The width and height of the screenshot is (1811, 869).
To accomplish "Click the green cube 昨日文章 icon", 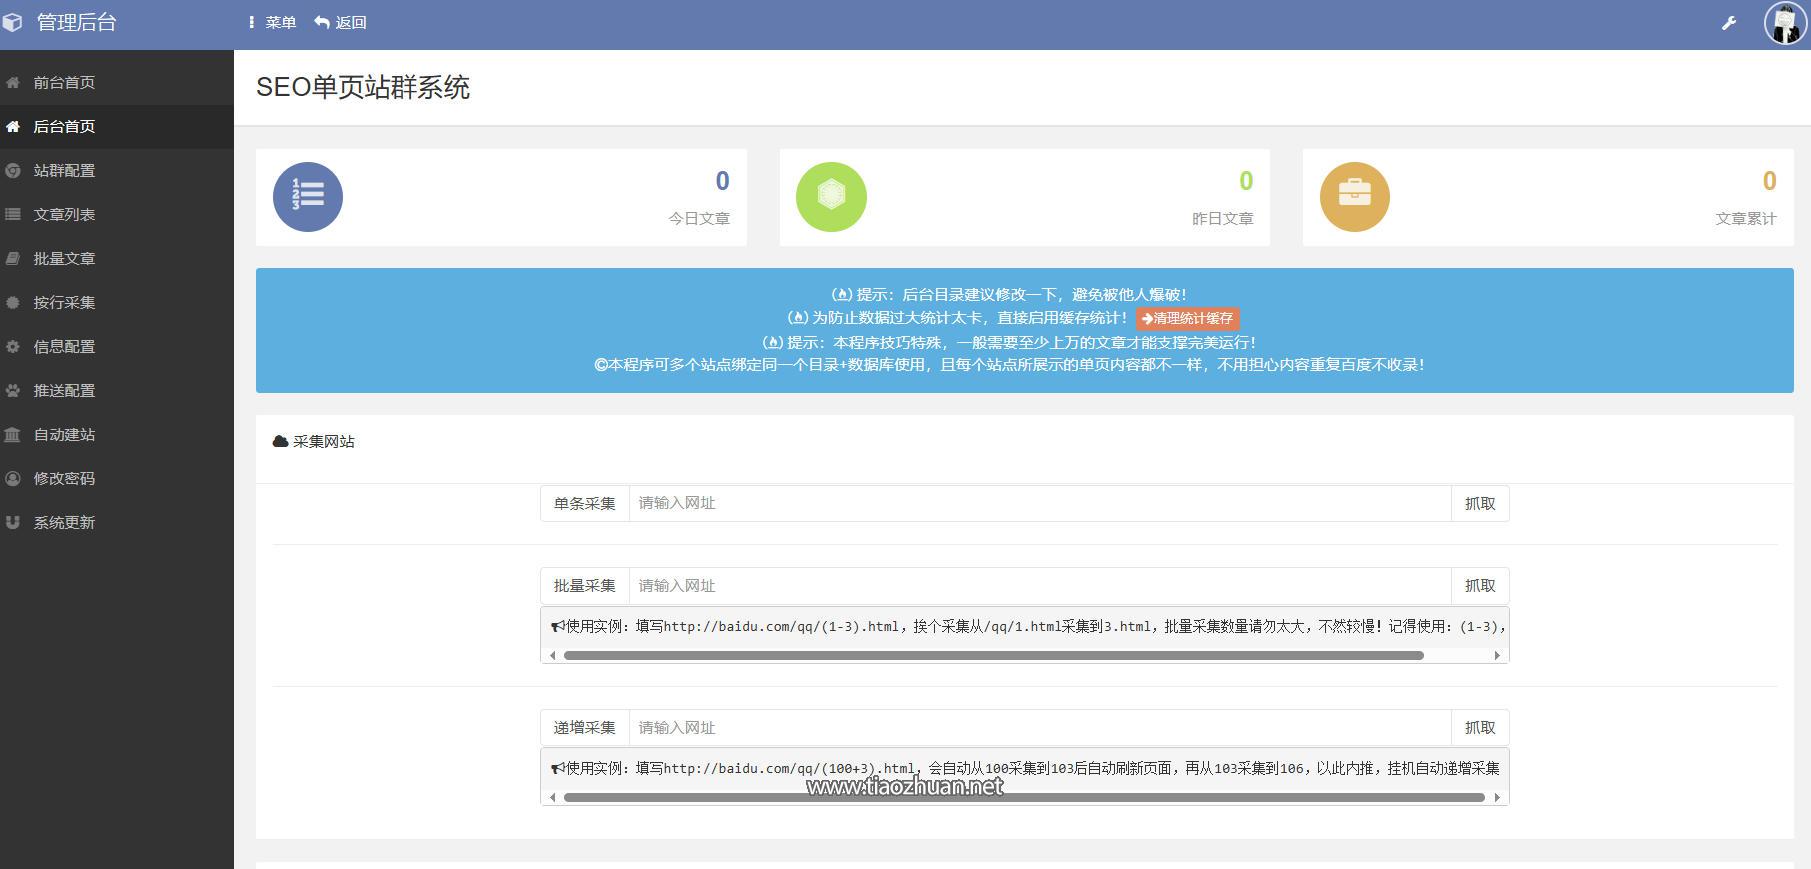I will [x=831, y=197].
